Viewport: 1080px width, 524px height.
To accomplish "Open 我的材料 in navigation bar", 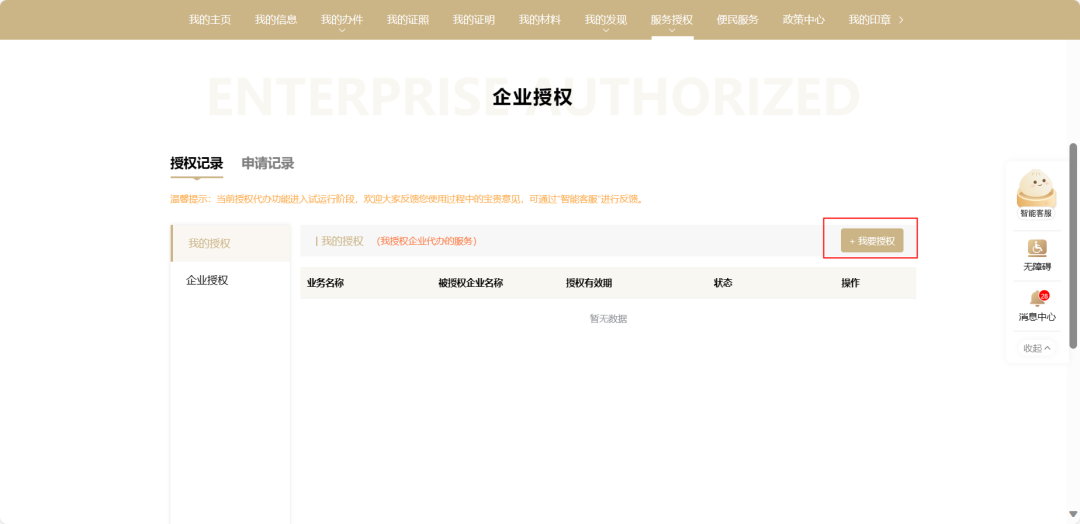I will tap(540, 20).
